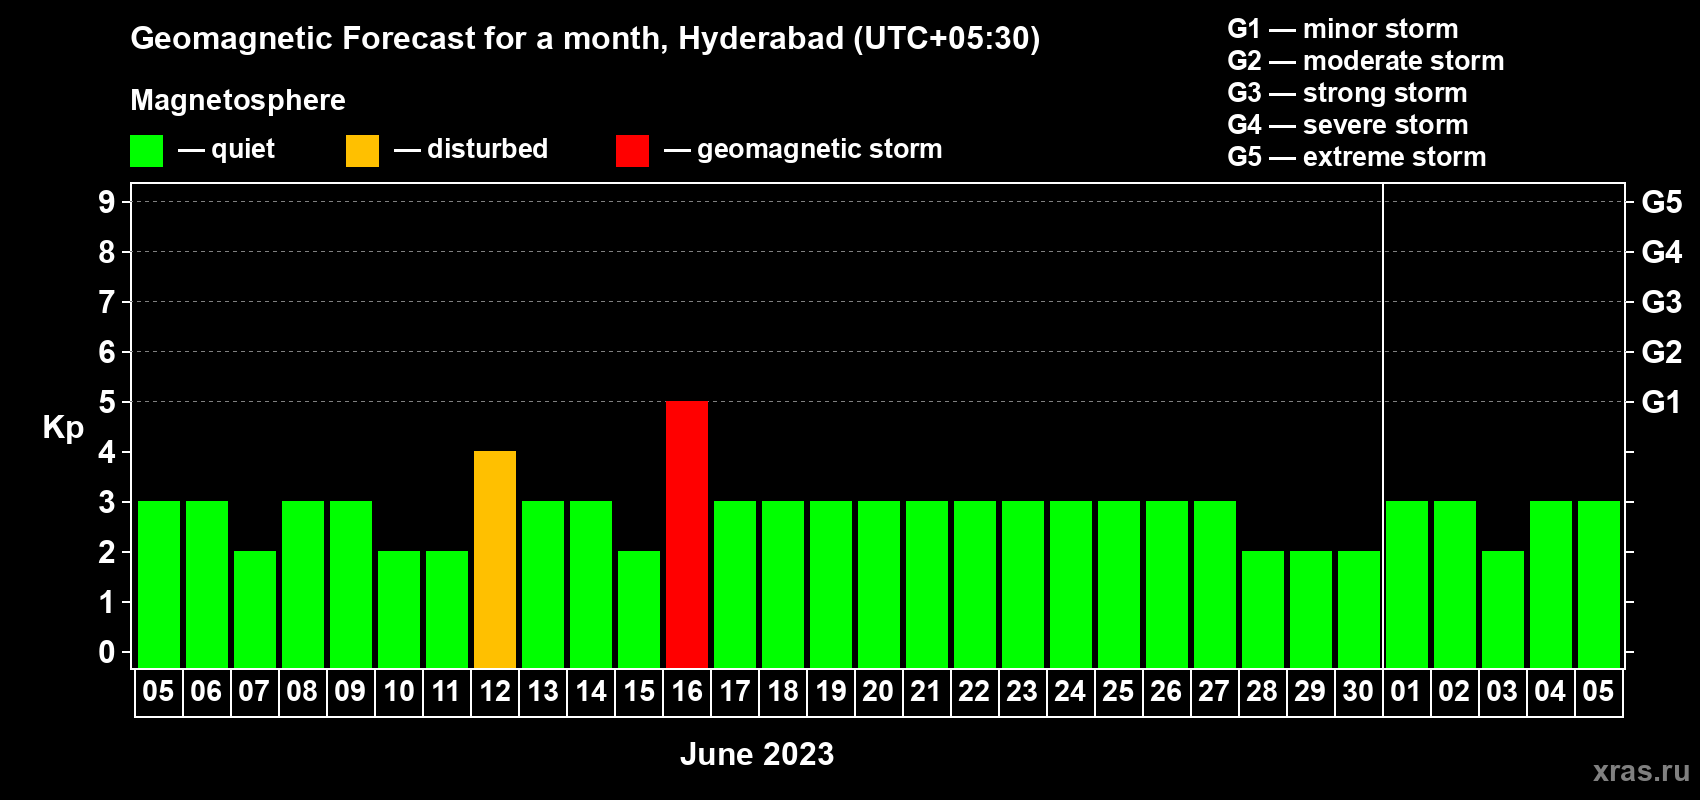Click the green "quiet" legend swatch

pos(146,151)
